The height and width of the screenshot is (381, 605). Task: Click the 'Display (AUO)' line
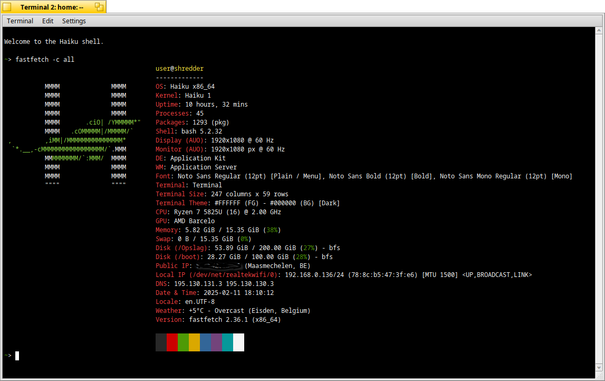click(215, 140)
